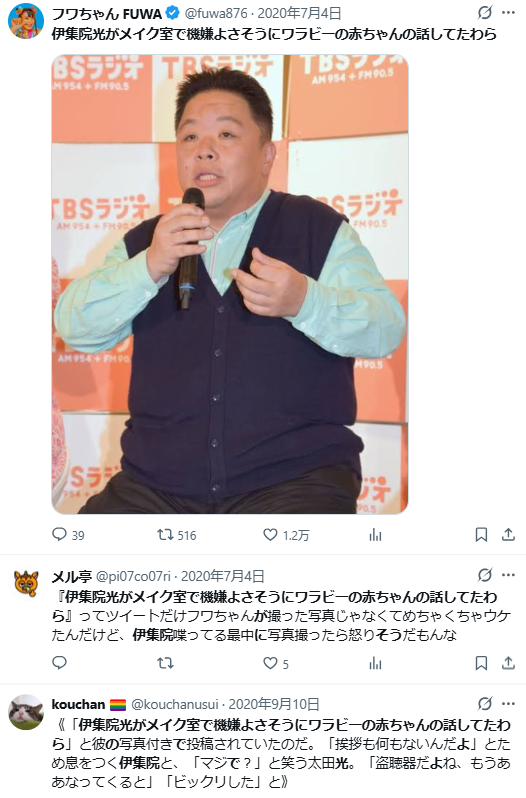
Task: Open more options on メル亭's reply
Action: point(508,575)
